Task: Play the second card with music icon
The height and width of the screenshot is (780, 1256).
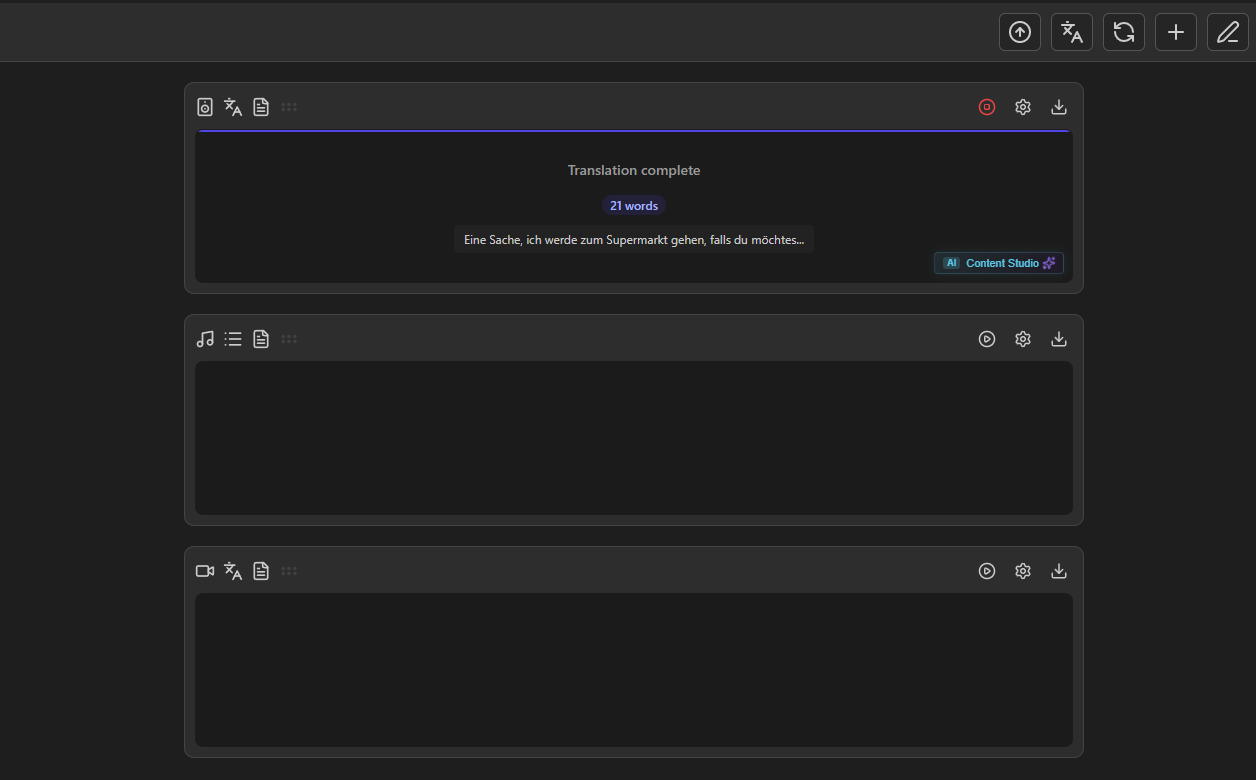Action: (x=987, y=339)
